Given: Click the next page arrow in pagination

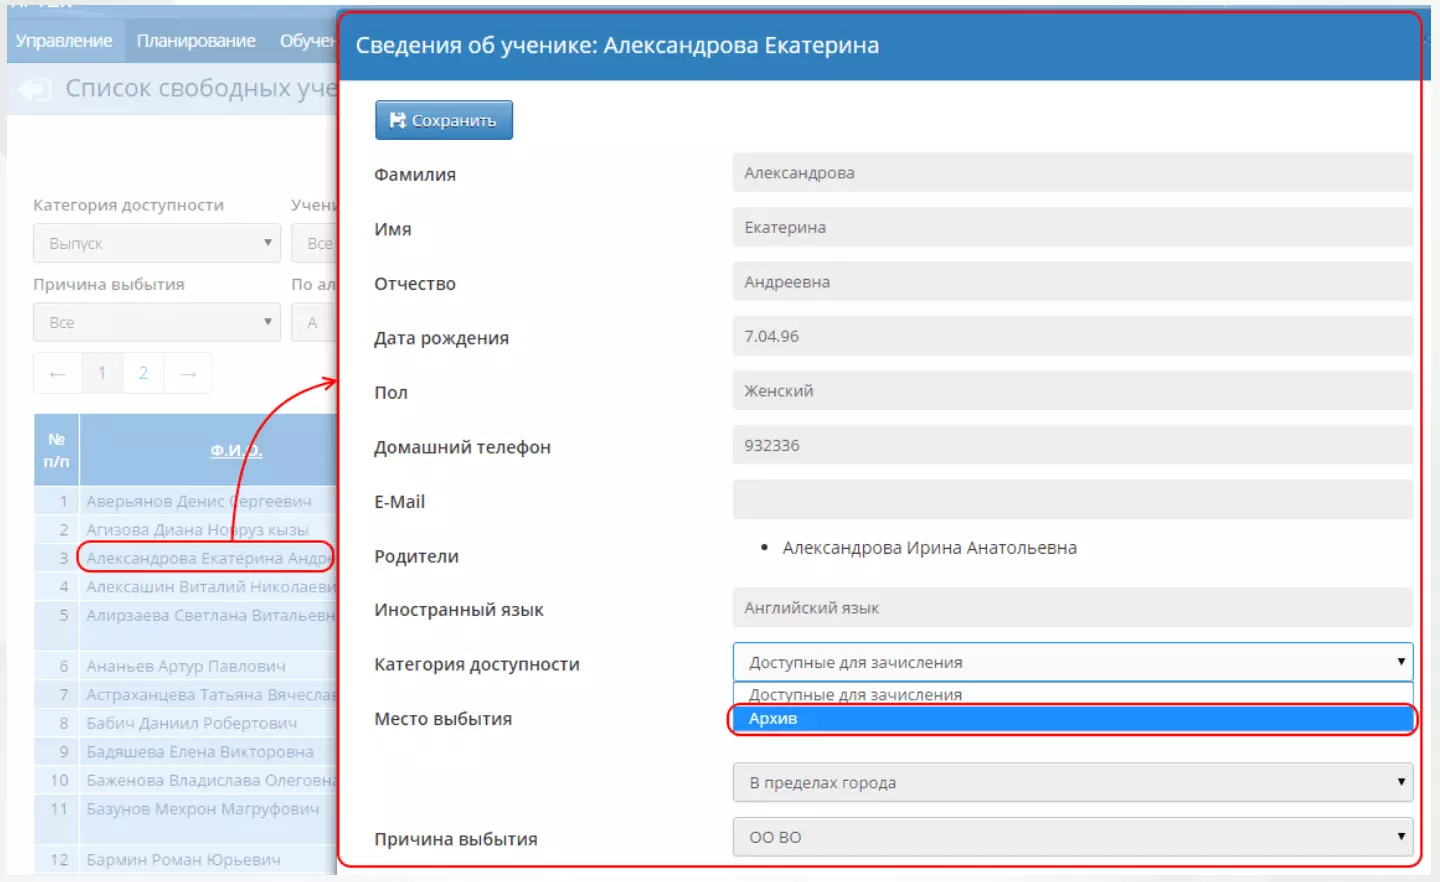Looking at the screenshot, I should click(x=188, y=373).
